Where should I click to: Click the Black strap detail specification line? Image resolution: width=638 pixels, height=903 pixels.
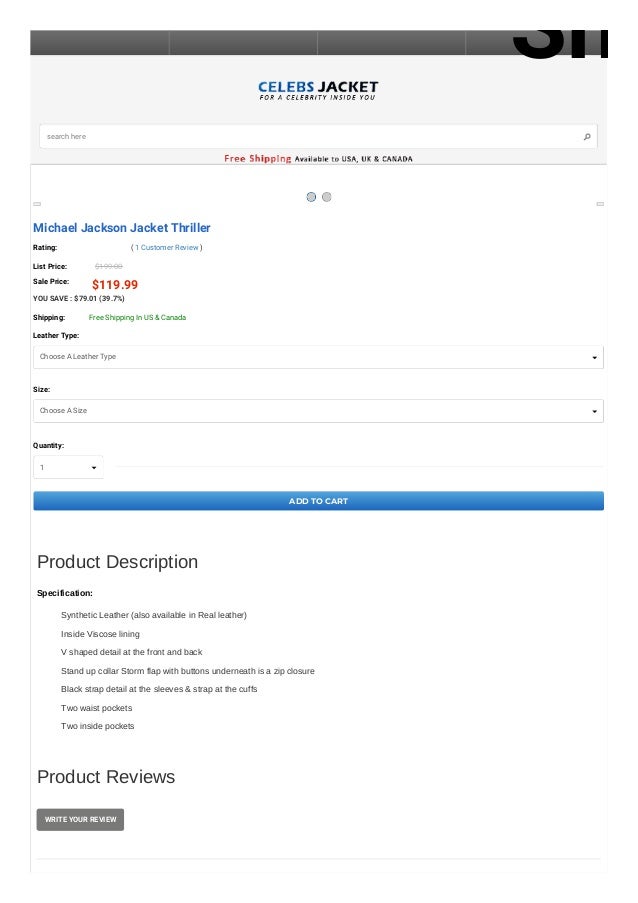coord(159,689)
